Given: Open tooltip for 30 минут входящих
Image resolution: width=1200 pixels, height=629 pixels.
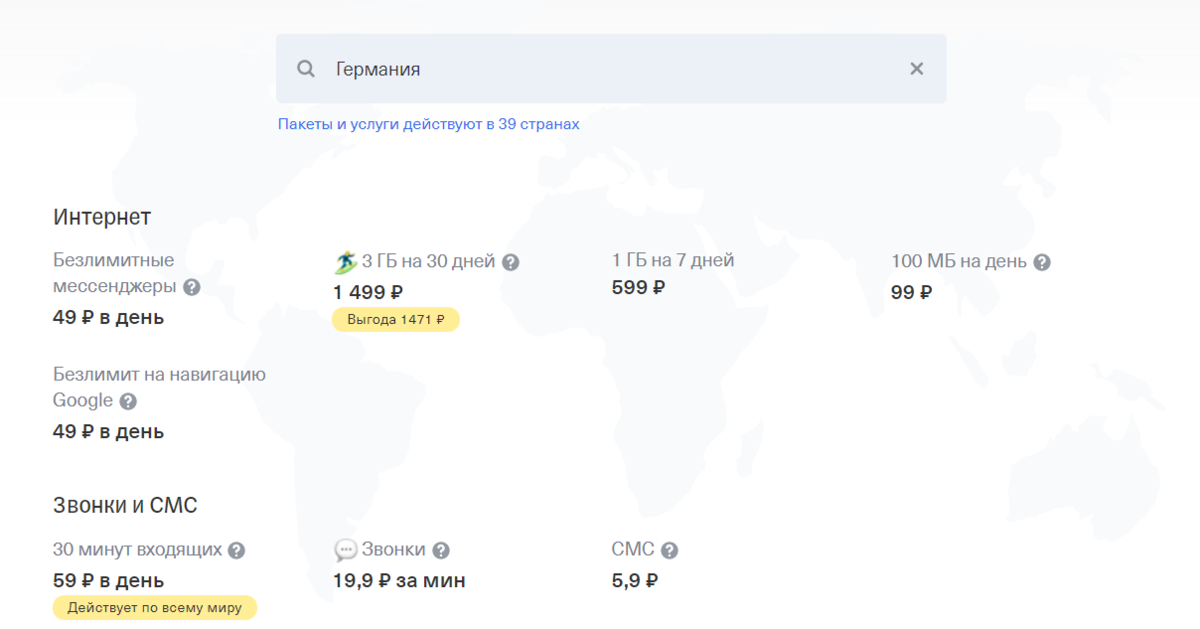Looking at the screenshot, I should tap(236, 549).
